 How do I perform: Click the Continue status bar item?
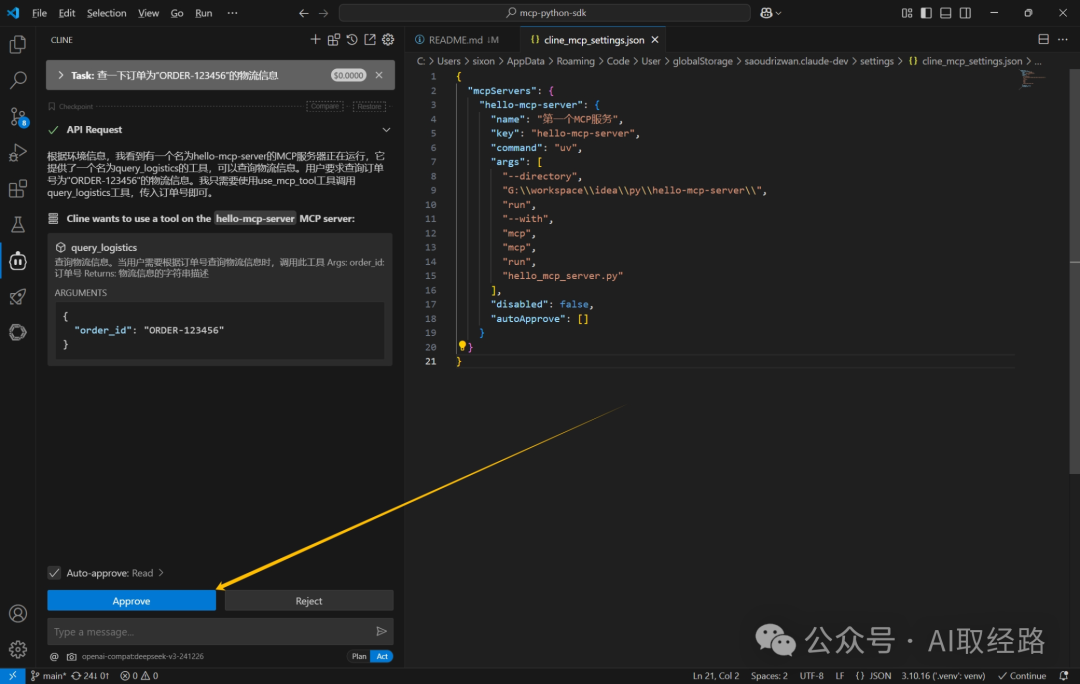point(1022,676)
